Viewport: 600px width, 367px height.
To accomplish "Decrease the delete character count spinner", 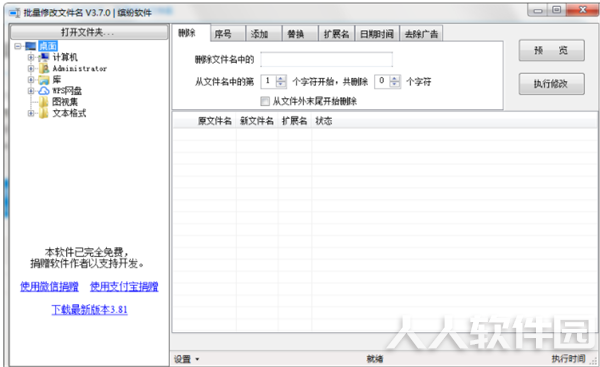I will (x=395, y=84).
